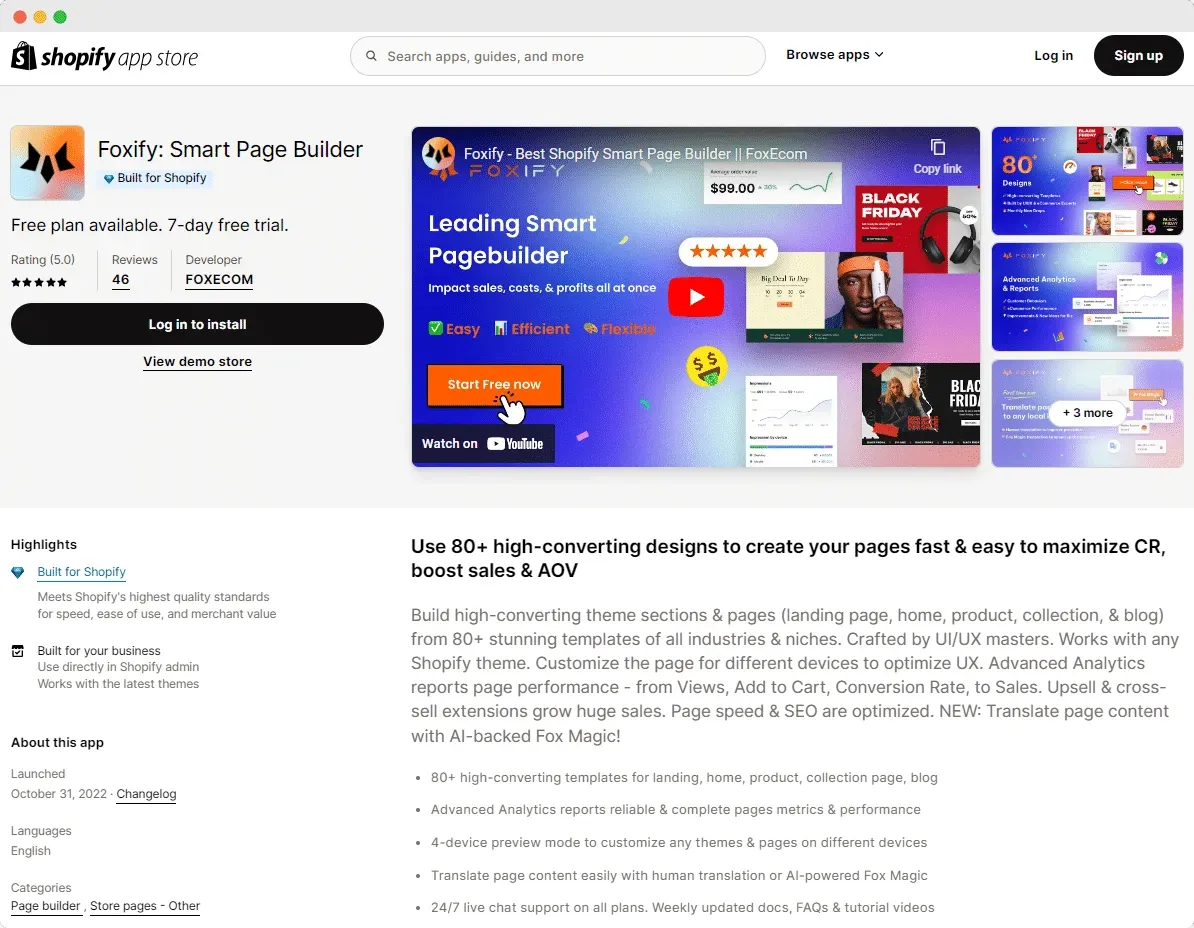Click the Built for Shopify highlight link
Screen dimensions: 1194x928
click(81, 572)
